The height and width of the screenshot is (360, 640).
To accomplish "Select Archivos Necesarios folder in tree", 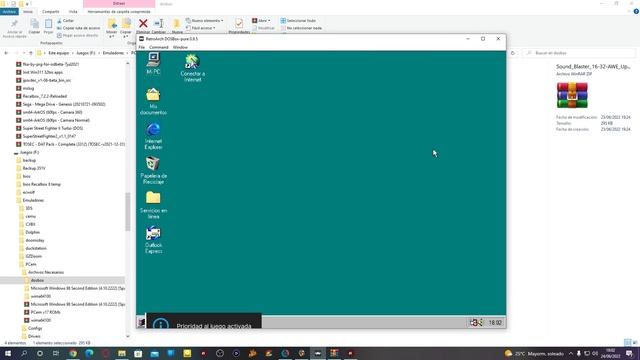I will [45, 272].
